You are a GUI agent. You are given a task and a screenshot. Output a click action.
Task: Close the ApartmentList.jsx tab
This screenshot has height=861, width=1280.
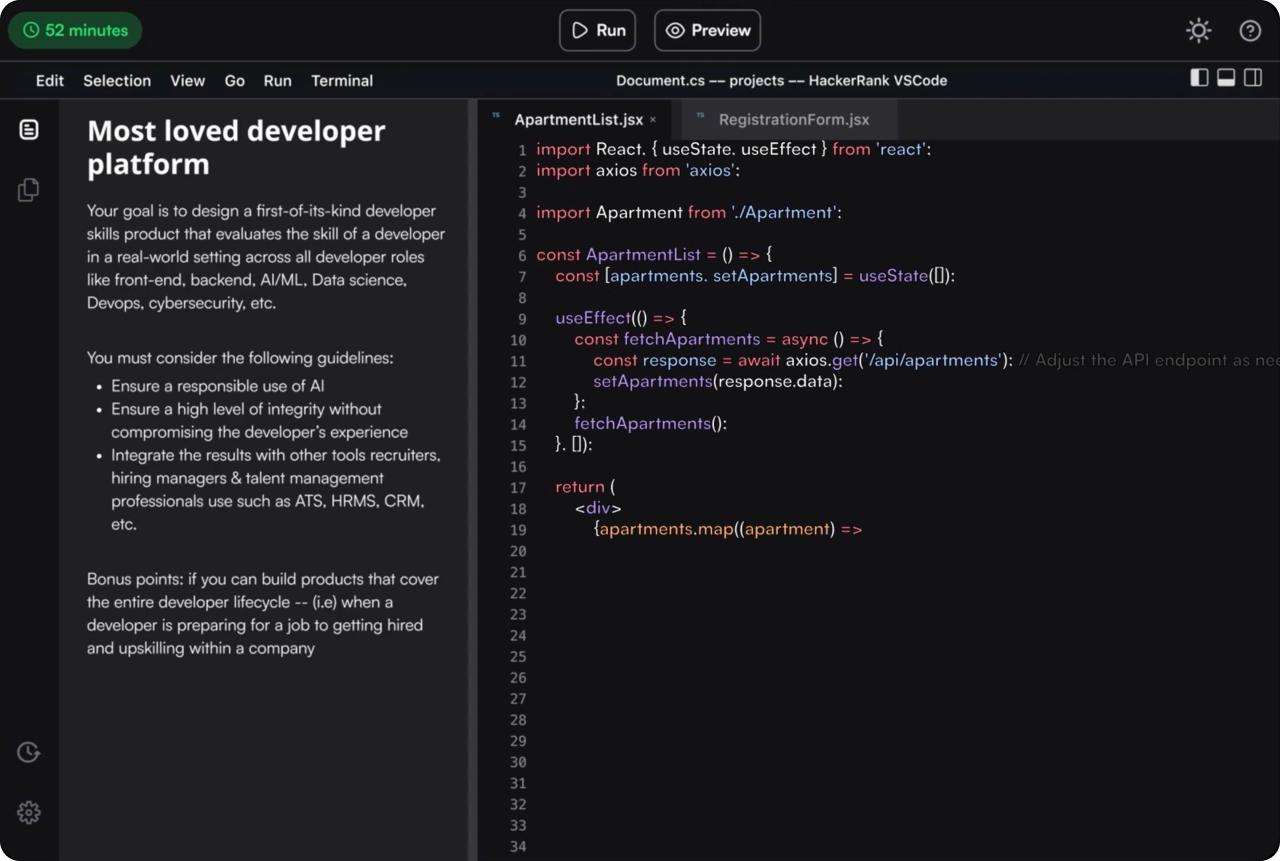[x=652, y=119]
